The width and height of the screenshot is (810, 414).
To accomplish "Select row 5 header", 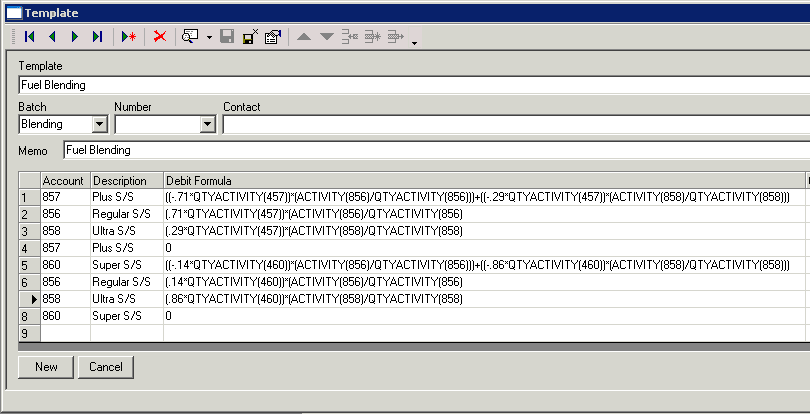I will pyautogui.click(x=29, y=266).
